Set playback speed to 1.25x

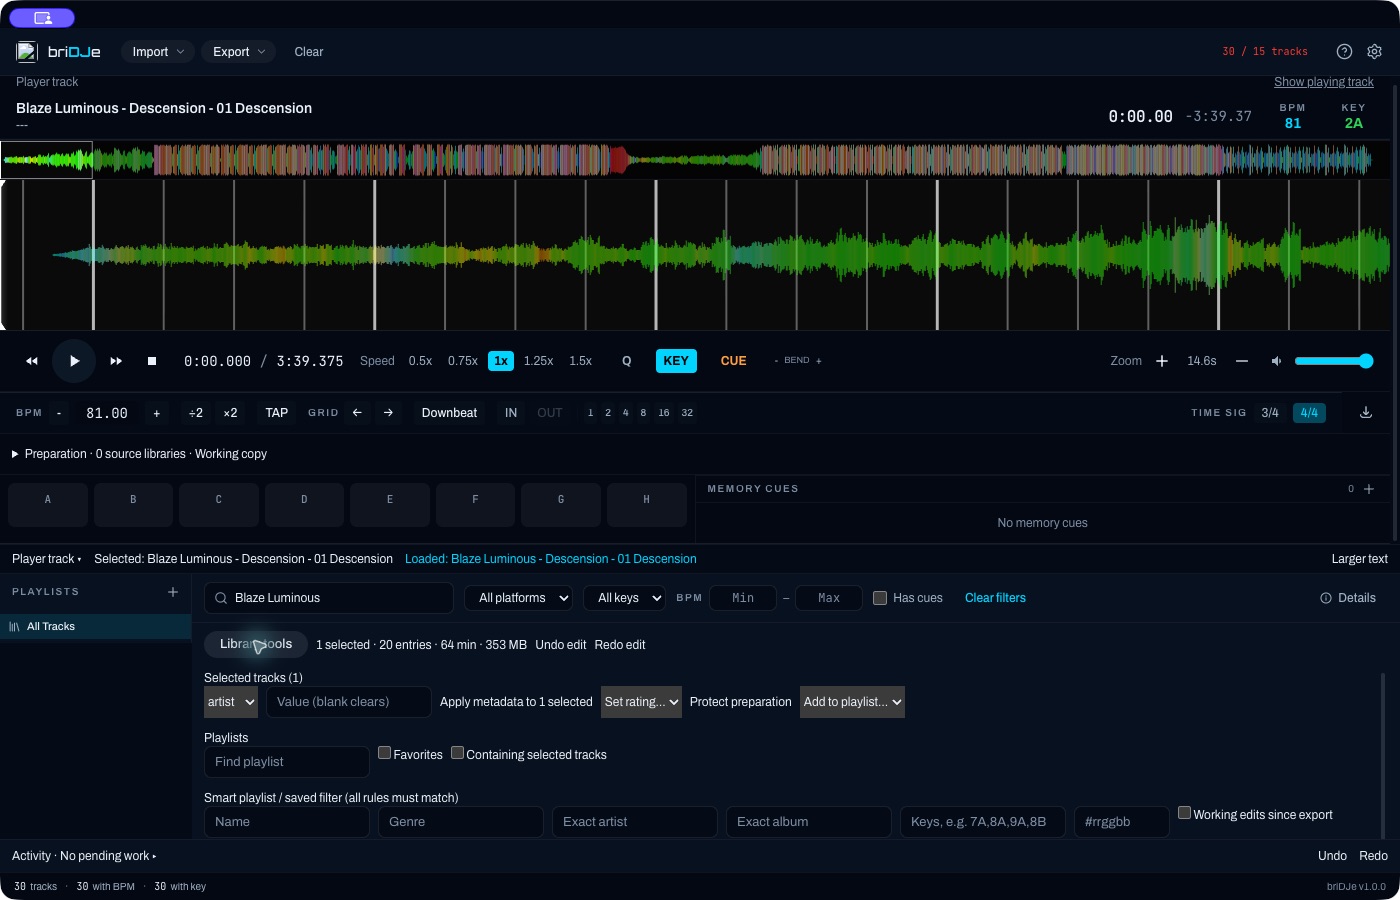(538, 361)
